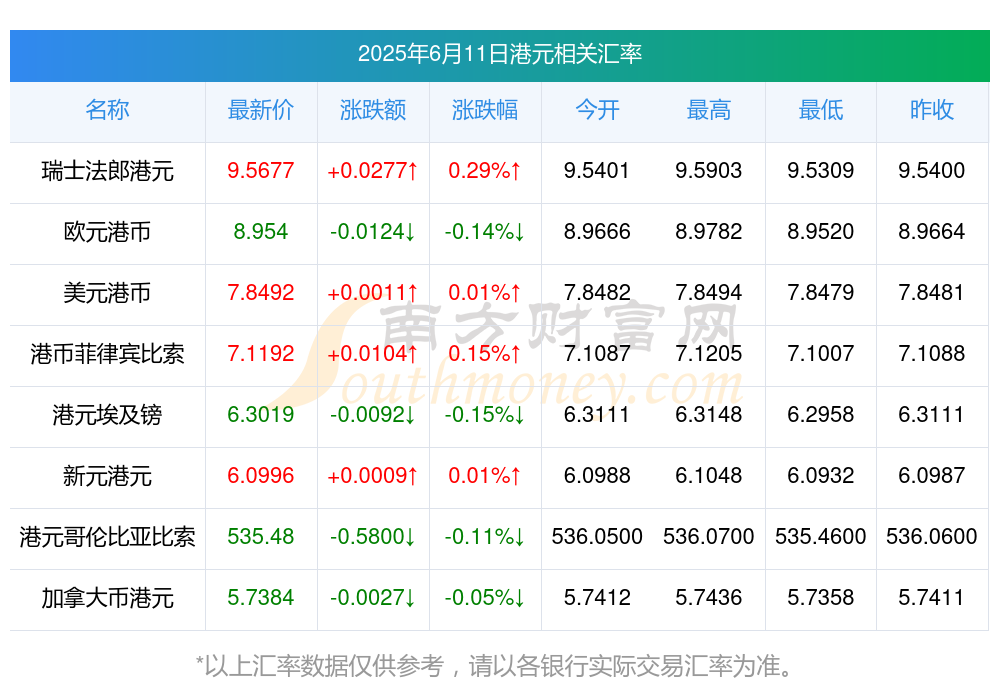Viewport: 1000px width, 698px height.
Task: Click change amount +0.0009↑
Action: [373, 475]
